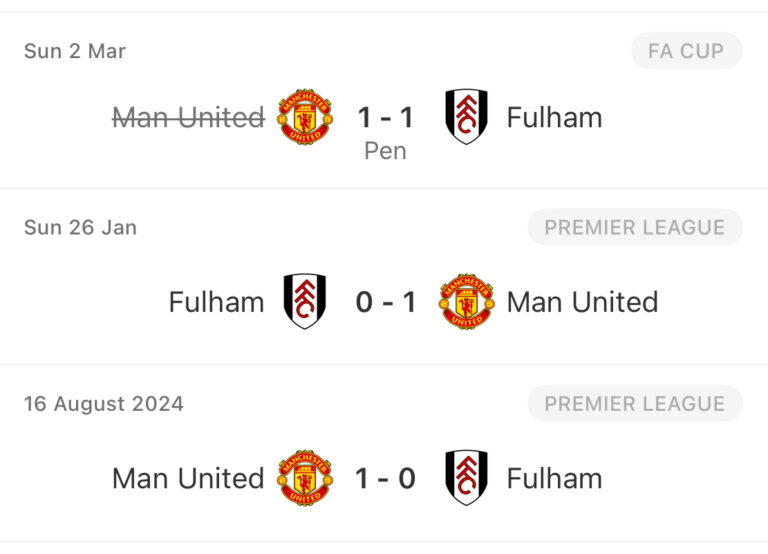768x554 pixels.
Task: Click Fulham team name in FA Cup match
Action: 554,118
